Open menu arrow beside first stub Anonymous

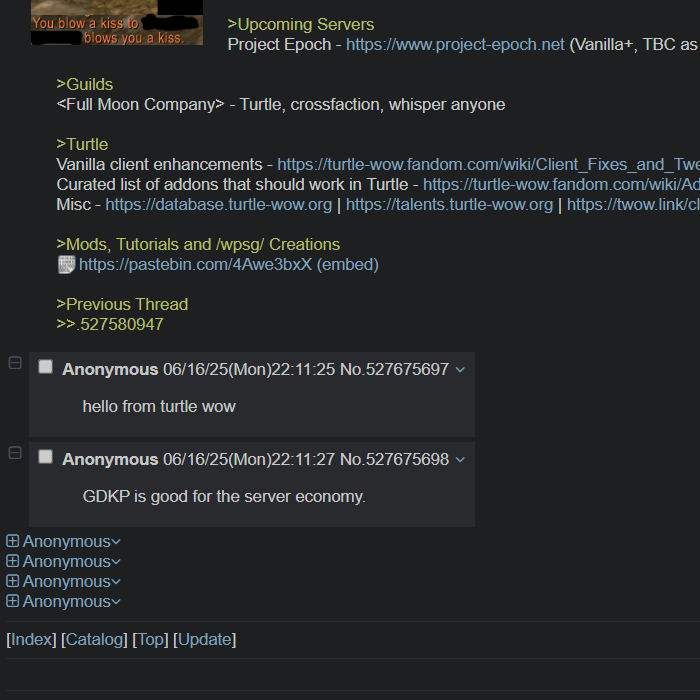click(116, 542)
